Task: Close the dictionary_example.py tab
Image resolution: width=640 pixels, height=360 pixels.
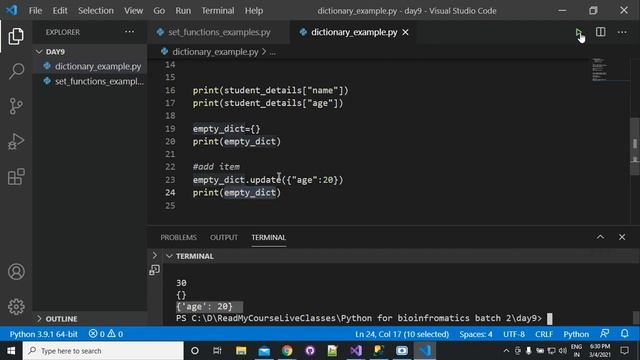Action: pyautogui.click(x=405, y=32)
